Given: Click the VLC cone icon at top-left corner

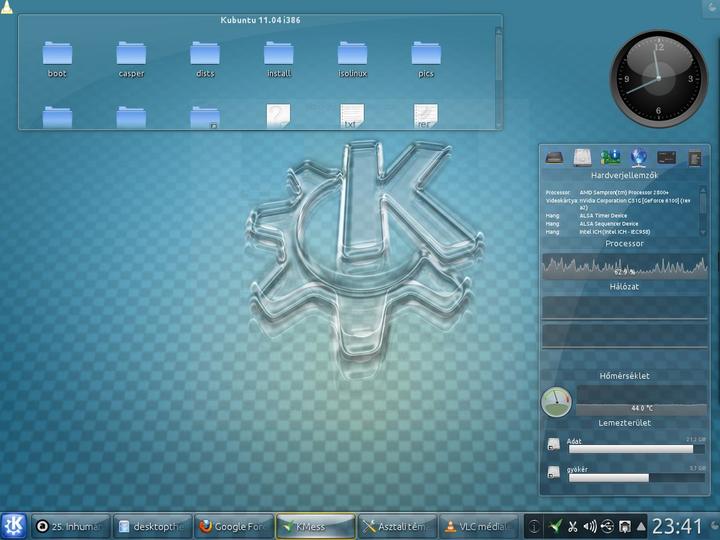Looking at the screenshot, I should pyautogui.click(x=6, y=7).
